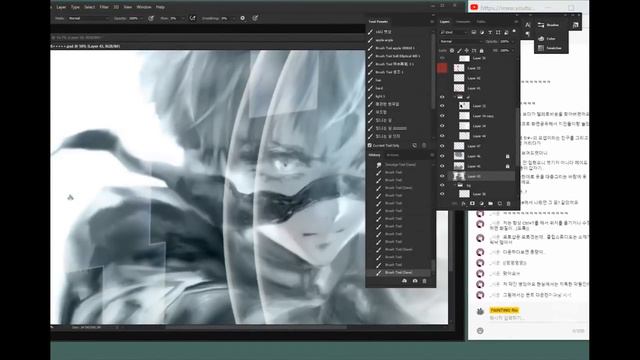
Task: Toggle layer filtering on/off switch
Action: pyautogui.click(x=514, y=31)
